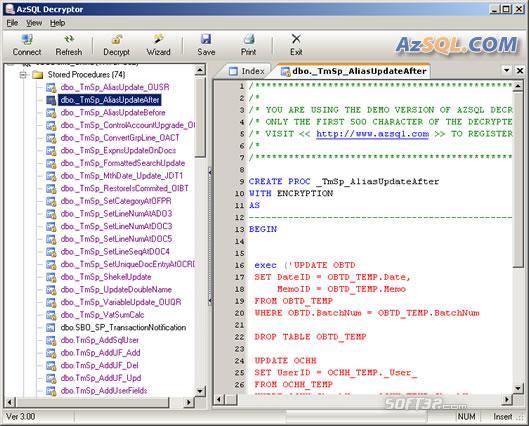The height and width of the screenshot is (426, 529).
Task: Click the code editor scroll-down arrow
Action: [518, 388]
